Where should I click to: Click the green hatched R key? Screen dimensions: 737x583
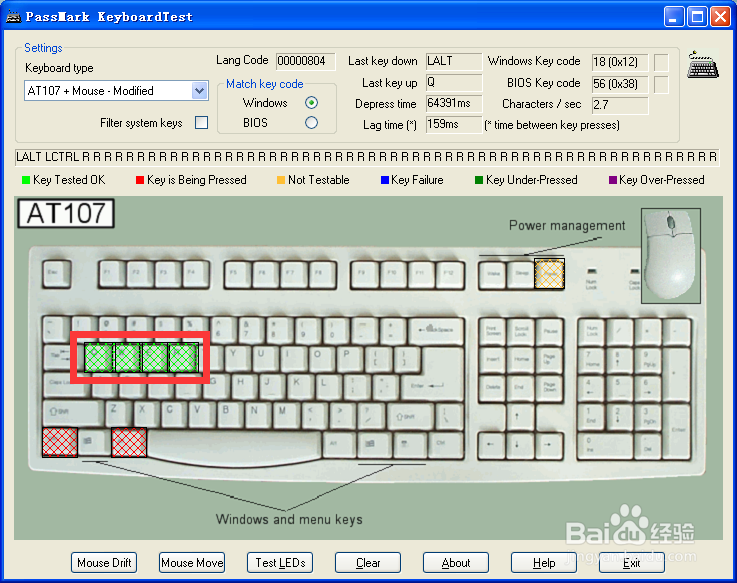point(183,358)
